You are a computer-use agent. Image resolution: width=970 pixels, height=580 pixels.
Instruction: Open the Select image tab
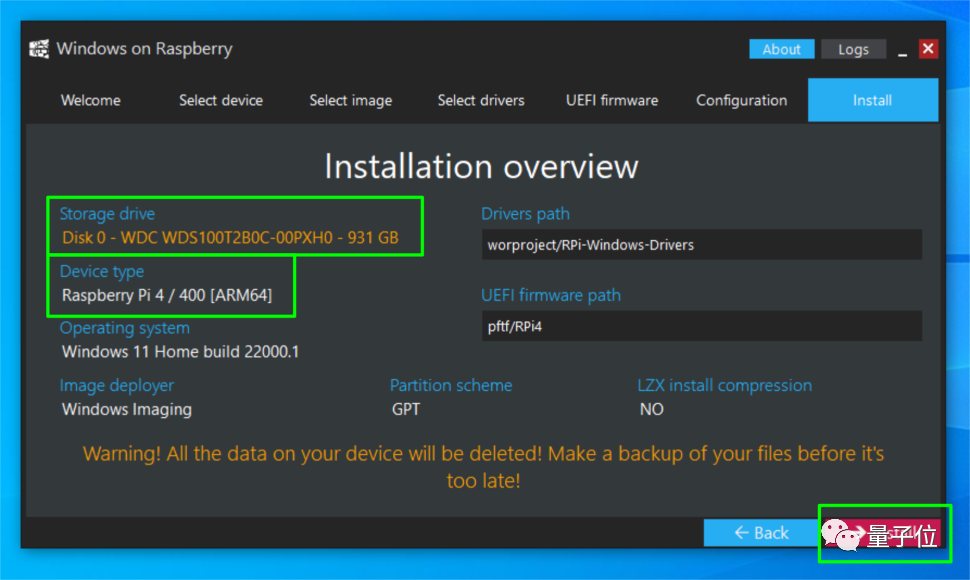click(x=350, y=100)
